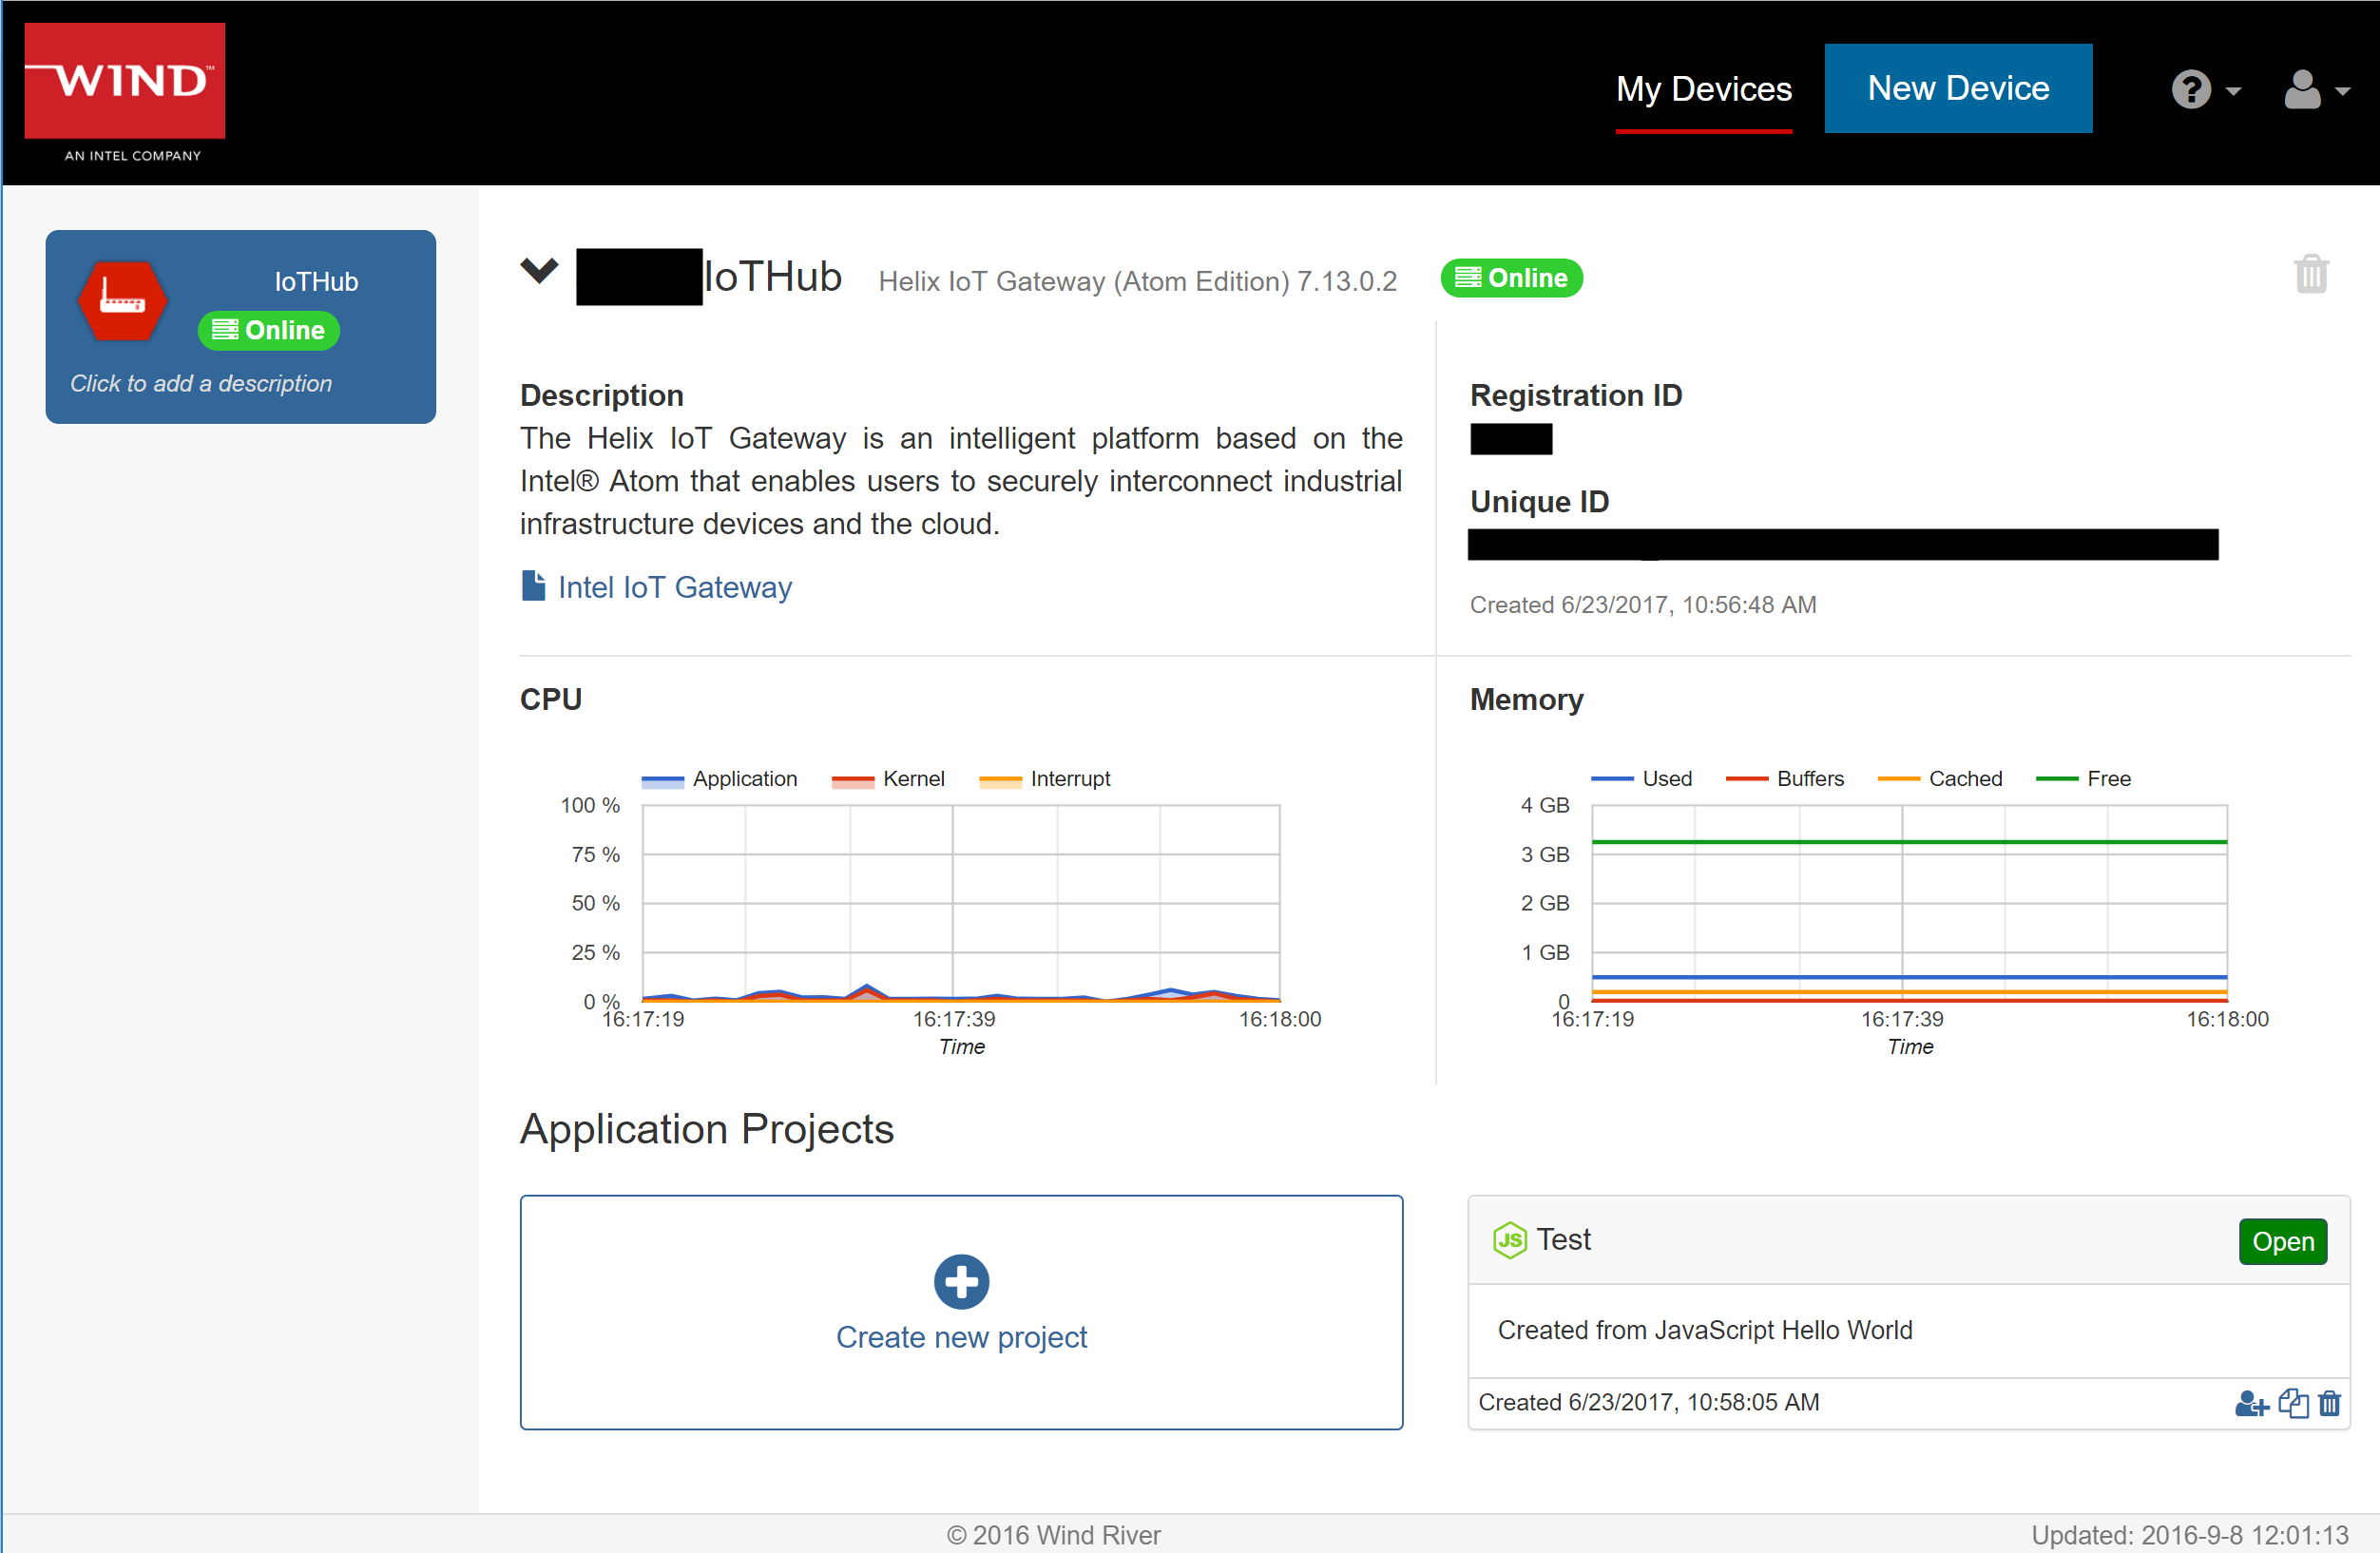Click the CPU usage chart area
This screenshot has height=1553, width=2380.
click(x=960, y=902)
